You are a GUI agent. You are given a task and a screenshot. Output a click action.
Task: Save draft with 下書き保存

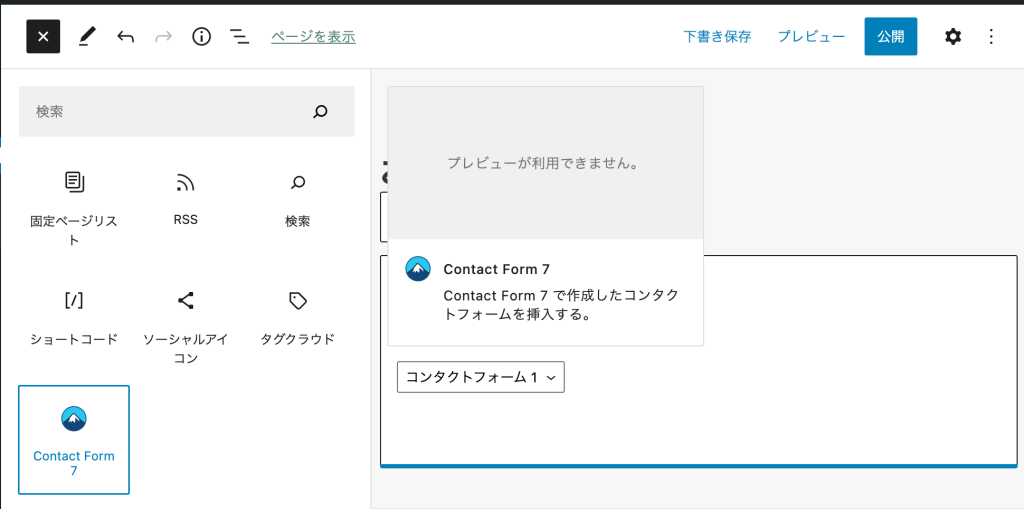[717, 37]
